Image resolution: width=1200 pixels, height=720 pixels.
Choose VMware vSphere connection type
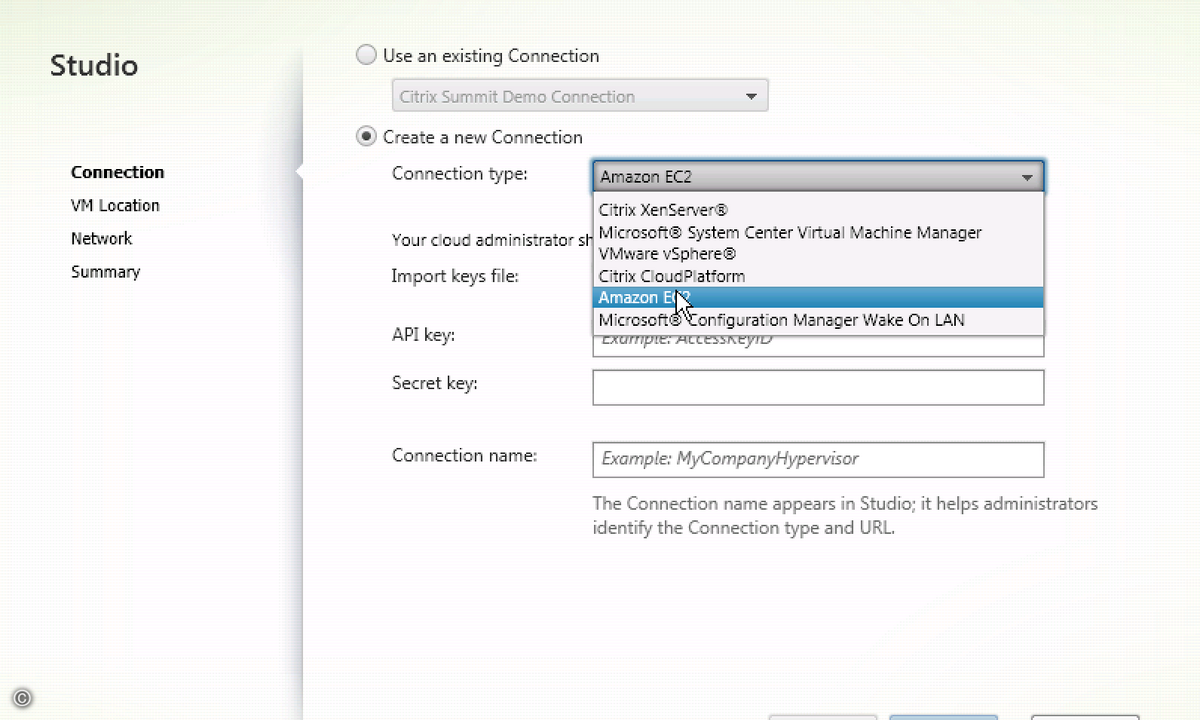click(x=818, y=254)
